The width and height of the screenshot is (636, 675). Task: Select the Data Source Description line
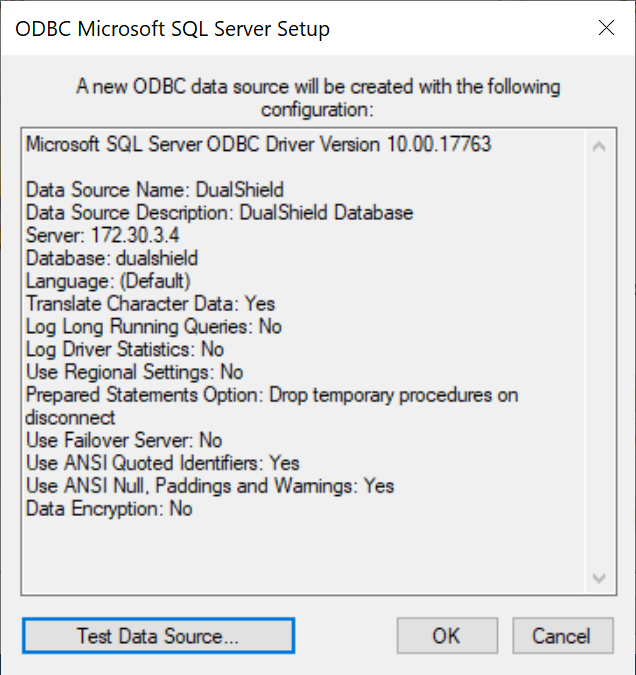(x=219, y=213)
